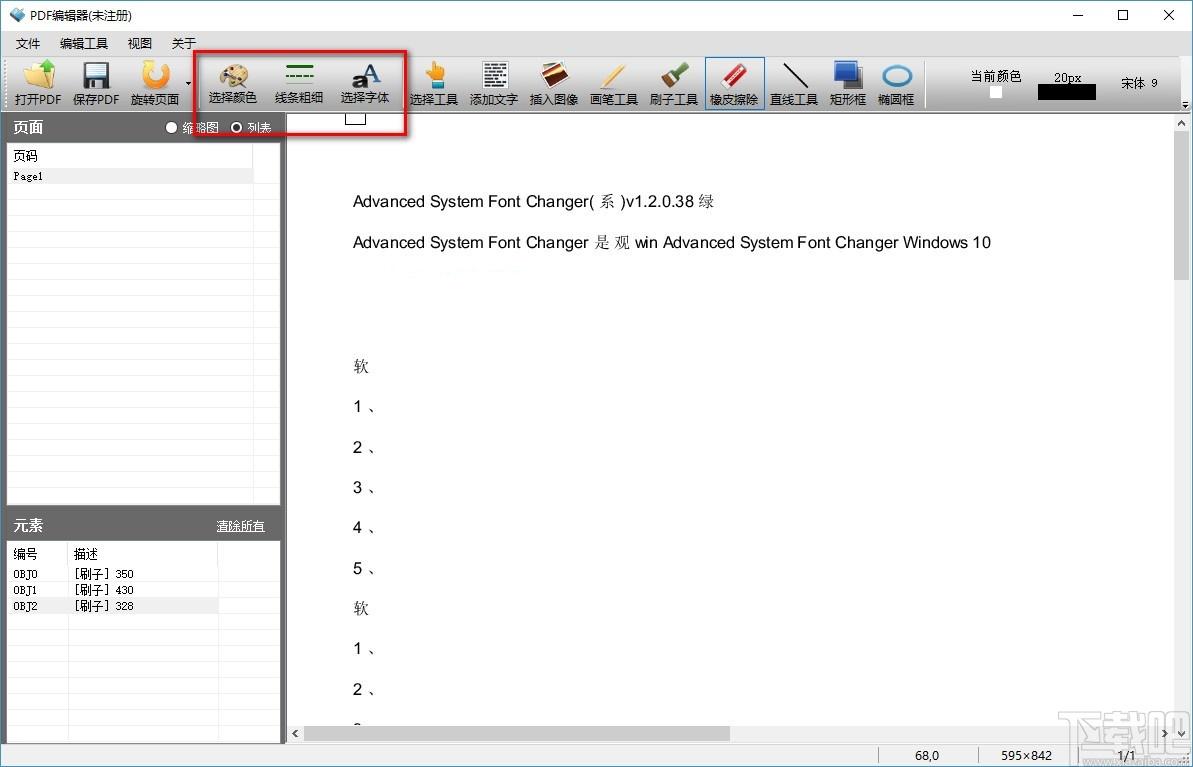1193x767 pixels.
Task: Click the vertical scrollbar down arrow
Action: pyautogui.click(x=1182, y=734)
